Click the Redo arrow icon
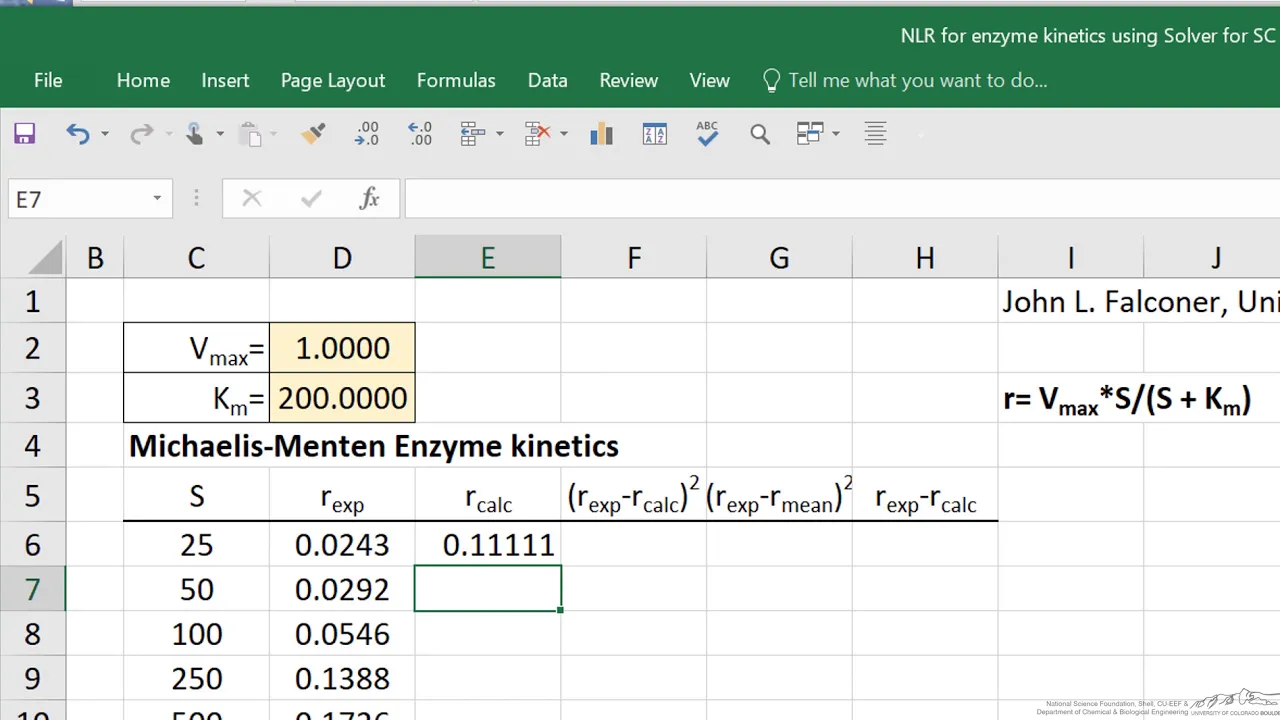Image resolution: width=1280 pixels, height=720 pixels. pos(142,134)
